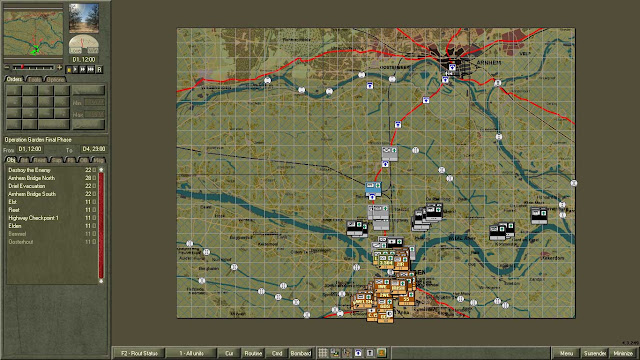This screenshot has height=360, width=640.
Task: Click the Cmd button
Action: 277,353
